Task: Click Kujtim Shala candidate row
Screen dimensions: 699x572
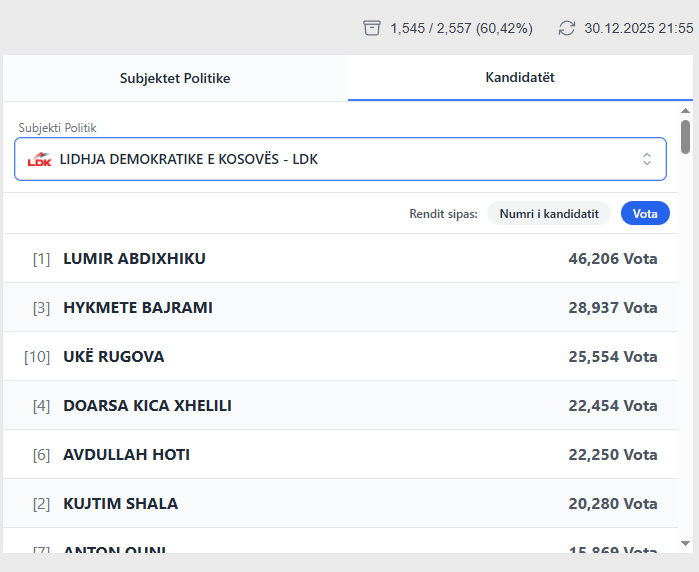Action: [x=340, y=504]
